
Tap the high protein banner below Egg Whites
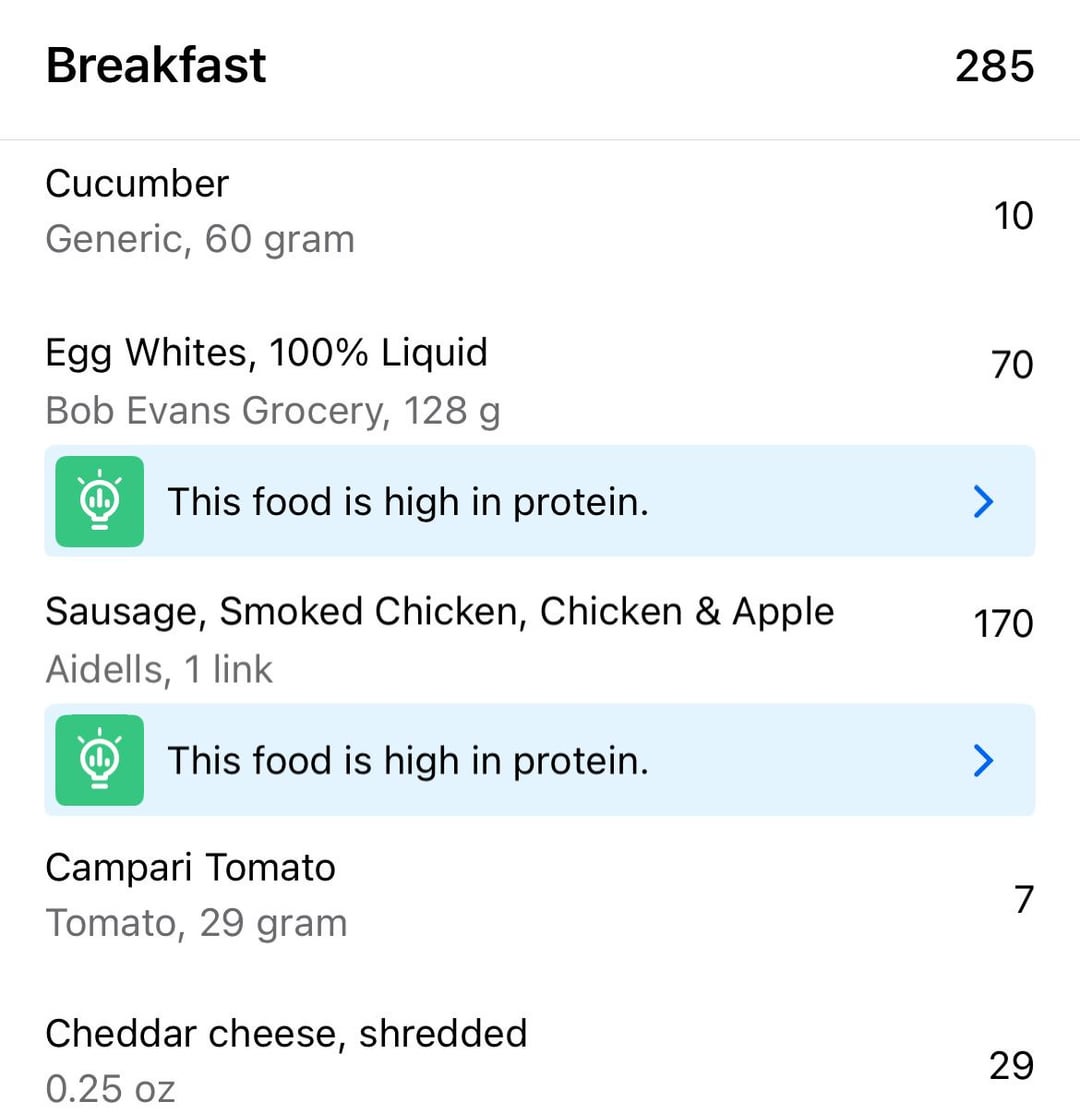540,502
